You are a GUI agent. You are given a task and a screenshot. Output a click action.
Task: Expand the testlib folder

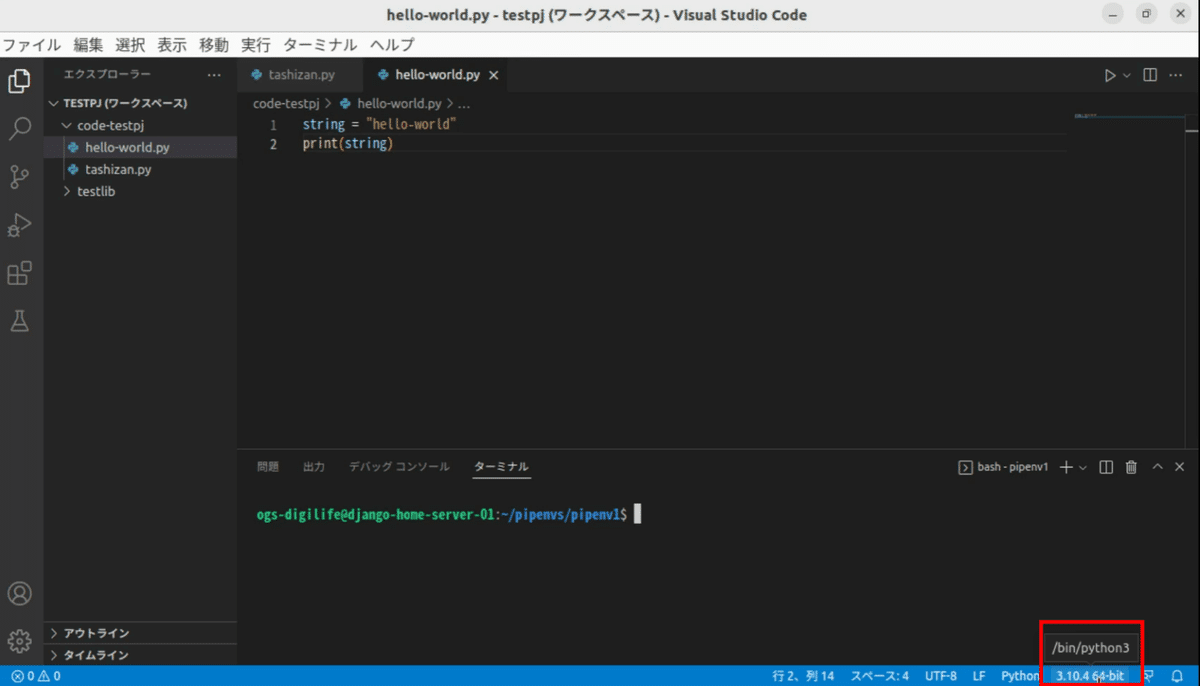(x=140, y=191)
